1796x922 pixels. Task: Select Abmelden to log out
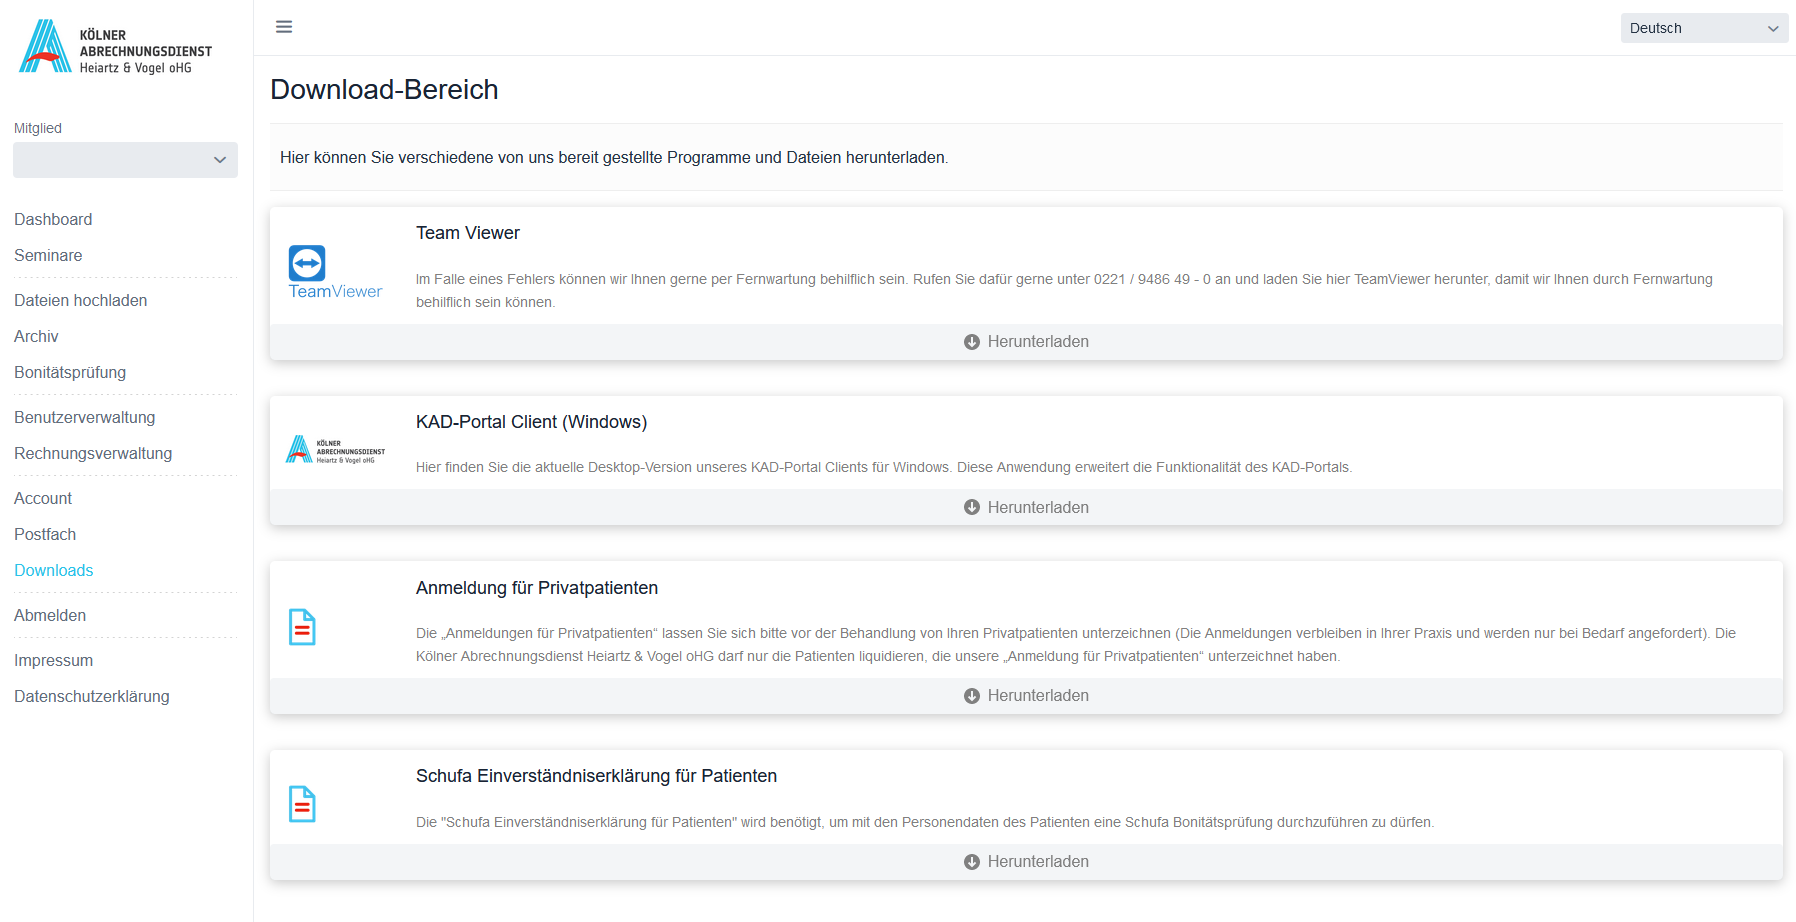tap(50, 616)
